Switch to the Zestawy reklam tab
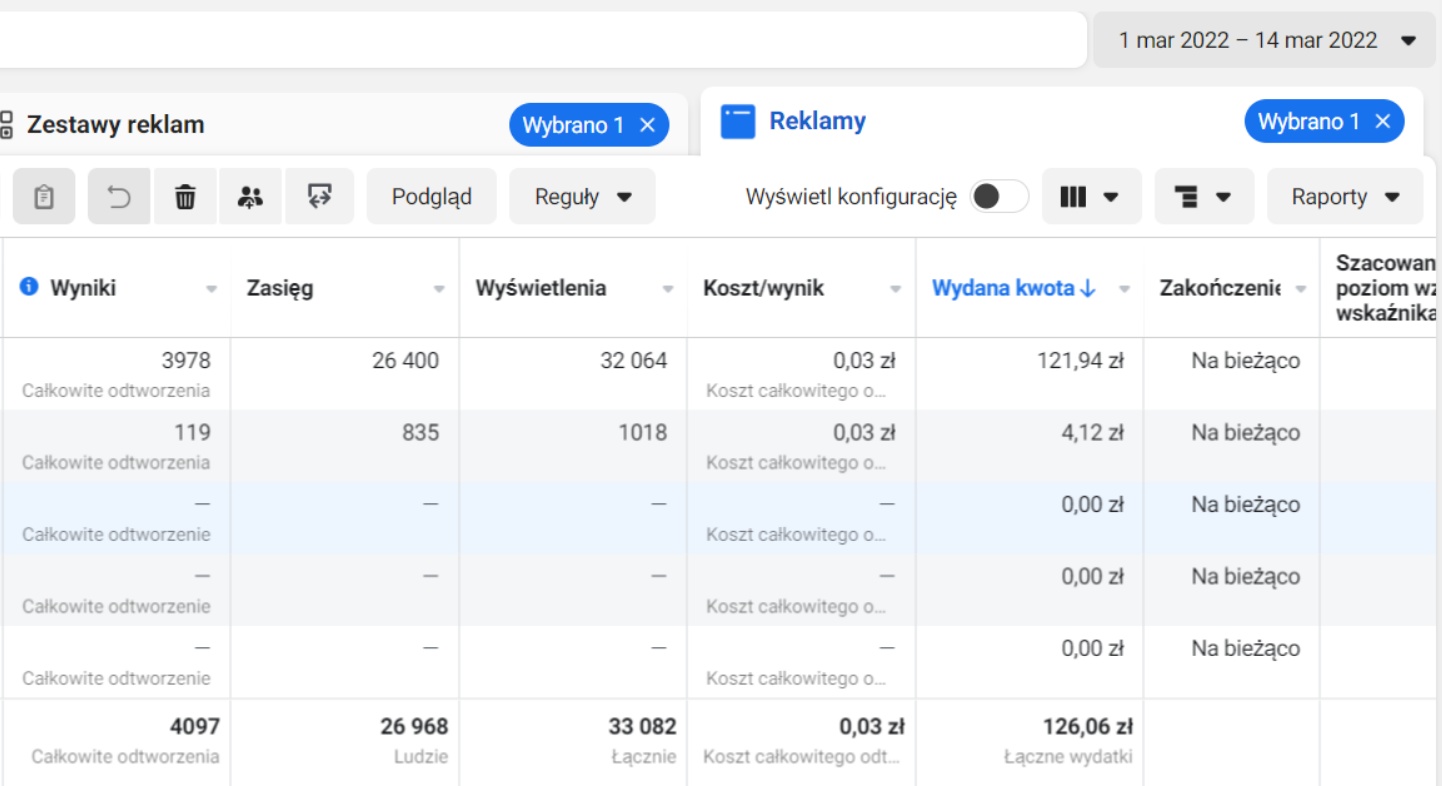The height and width of the screenshot is (786, 1442). (x=115, y=125)
